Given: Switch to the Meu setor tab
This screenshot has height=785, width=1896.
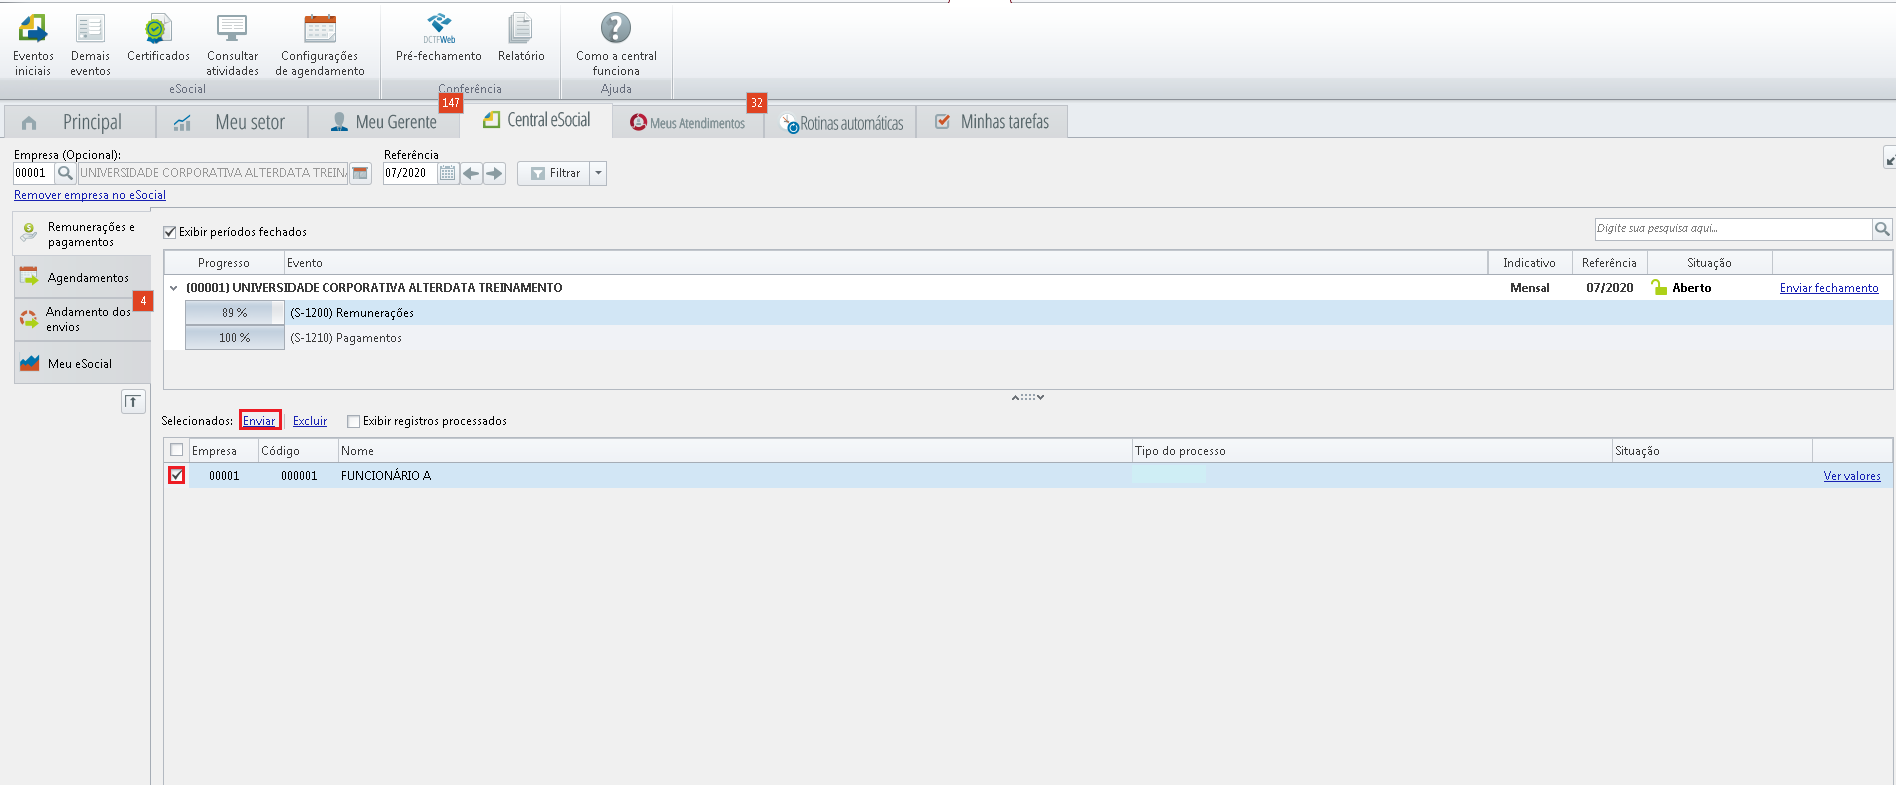Looking at the screenshot, I should click(231, 122).
